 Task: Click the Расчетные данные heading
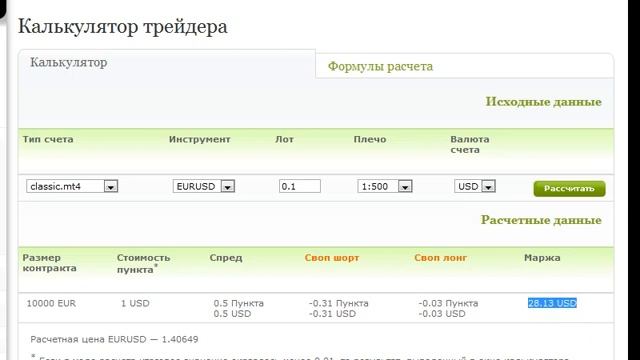click(x=541, y=220)
